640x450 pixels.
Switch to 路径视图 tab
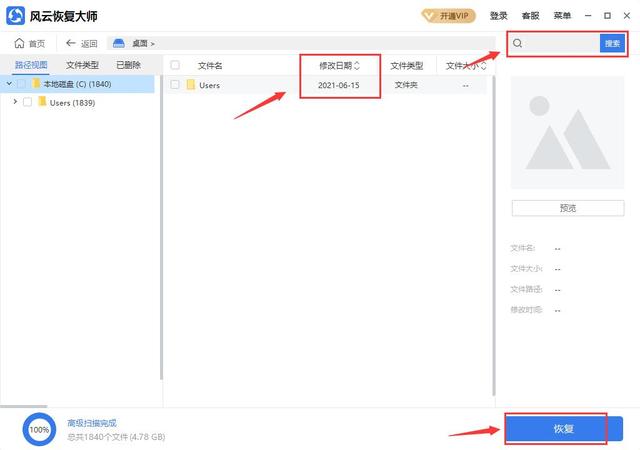click(31, 65)
